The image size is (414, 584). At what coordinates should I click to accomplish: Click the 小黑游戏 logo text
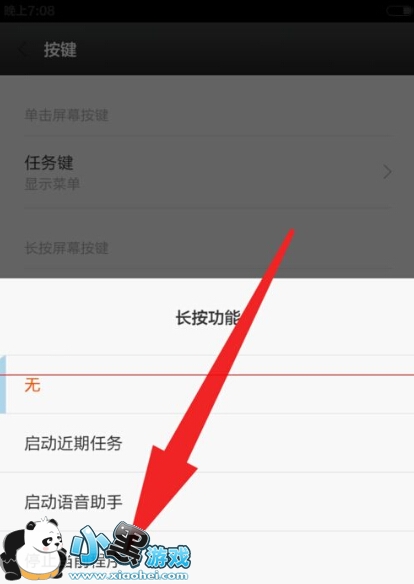131,548
